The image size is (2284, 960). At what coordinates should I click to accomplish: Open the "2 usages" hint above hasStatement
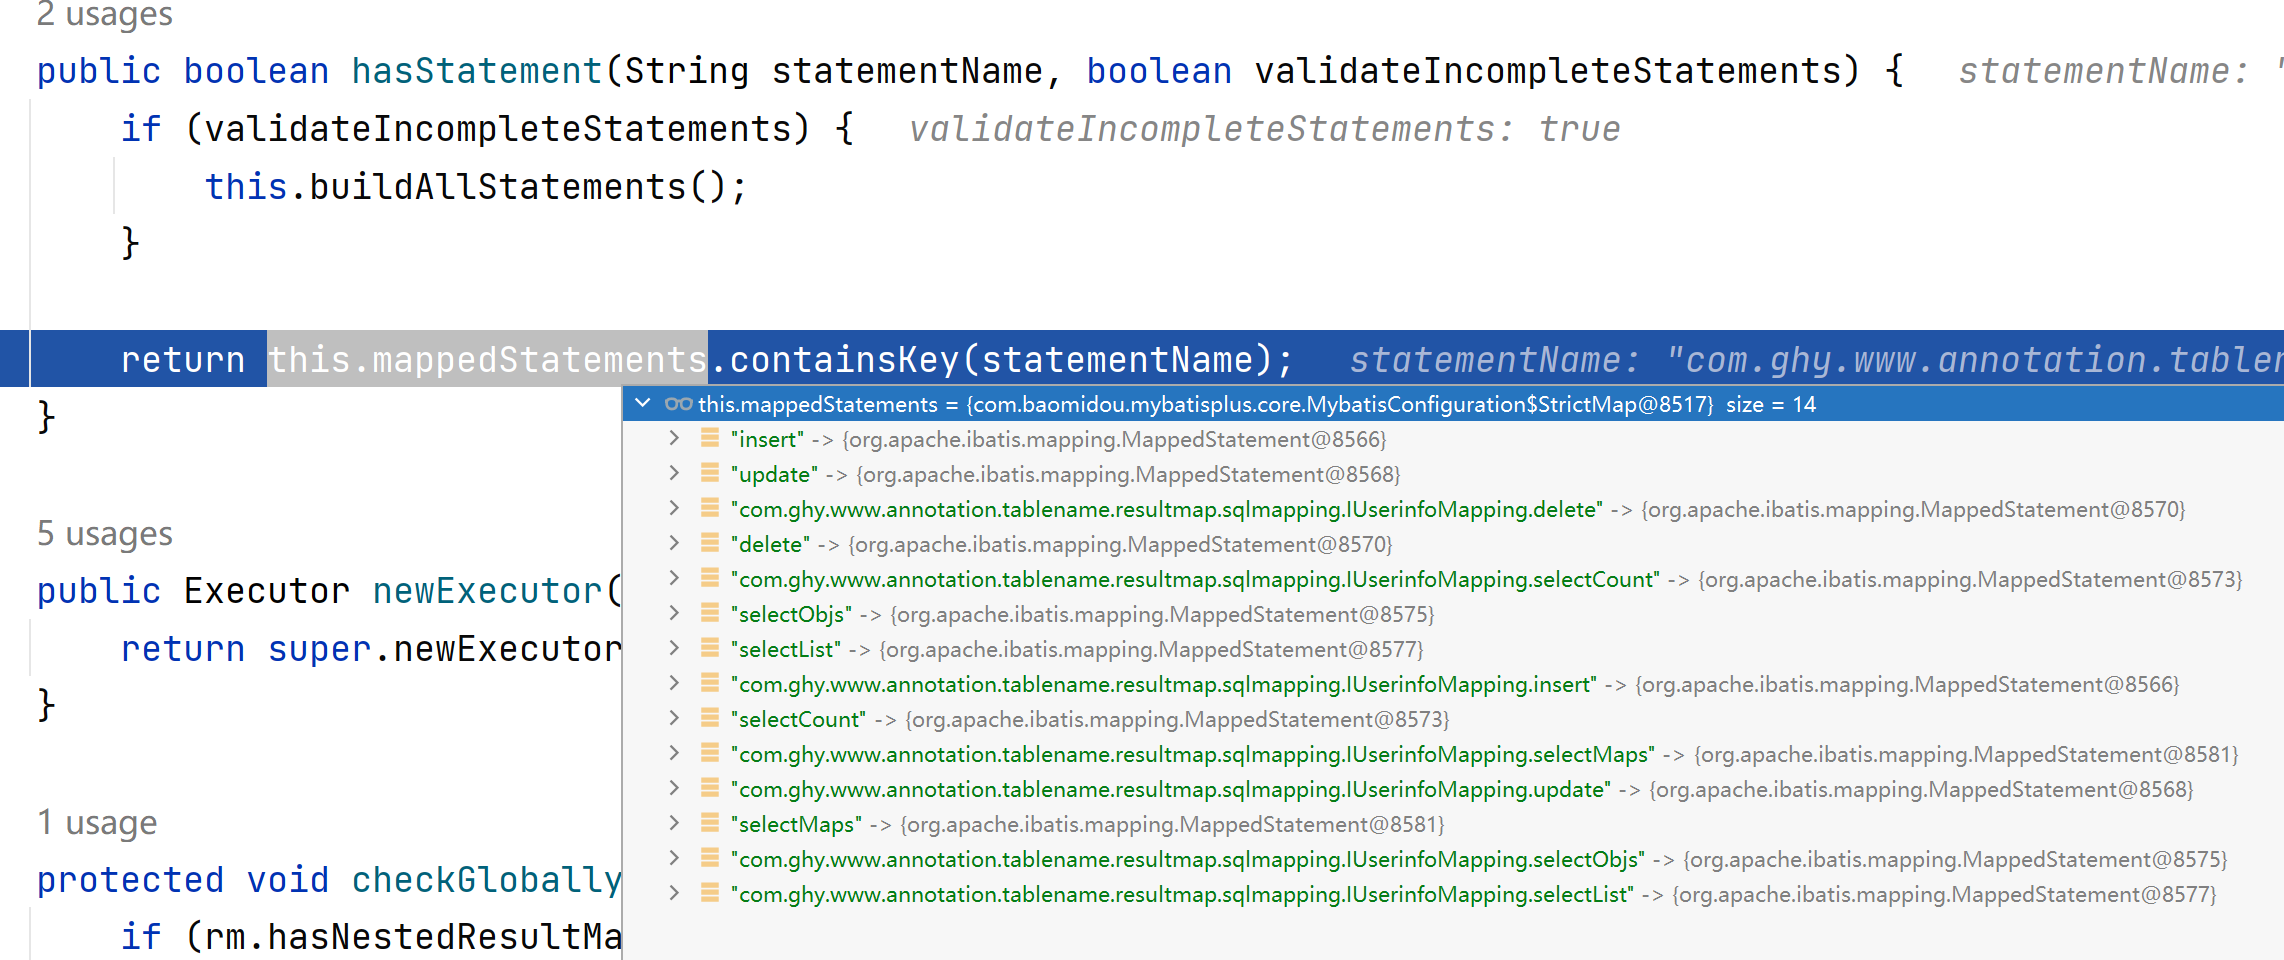[x=105, y=15]
